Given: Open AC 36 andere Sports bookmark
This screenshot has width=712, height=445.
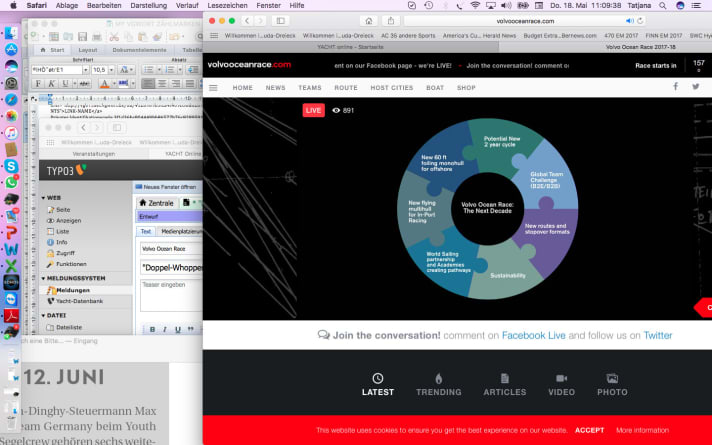Looking at the screenshot, I should click(408, 35).
